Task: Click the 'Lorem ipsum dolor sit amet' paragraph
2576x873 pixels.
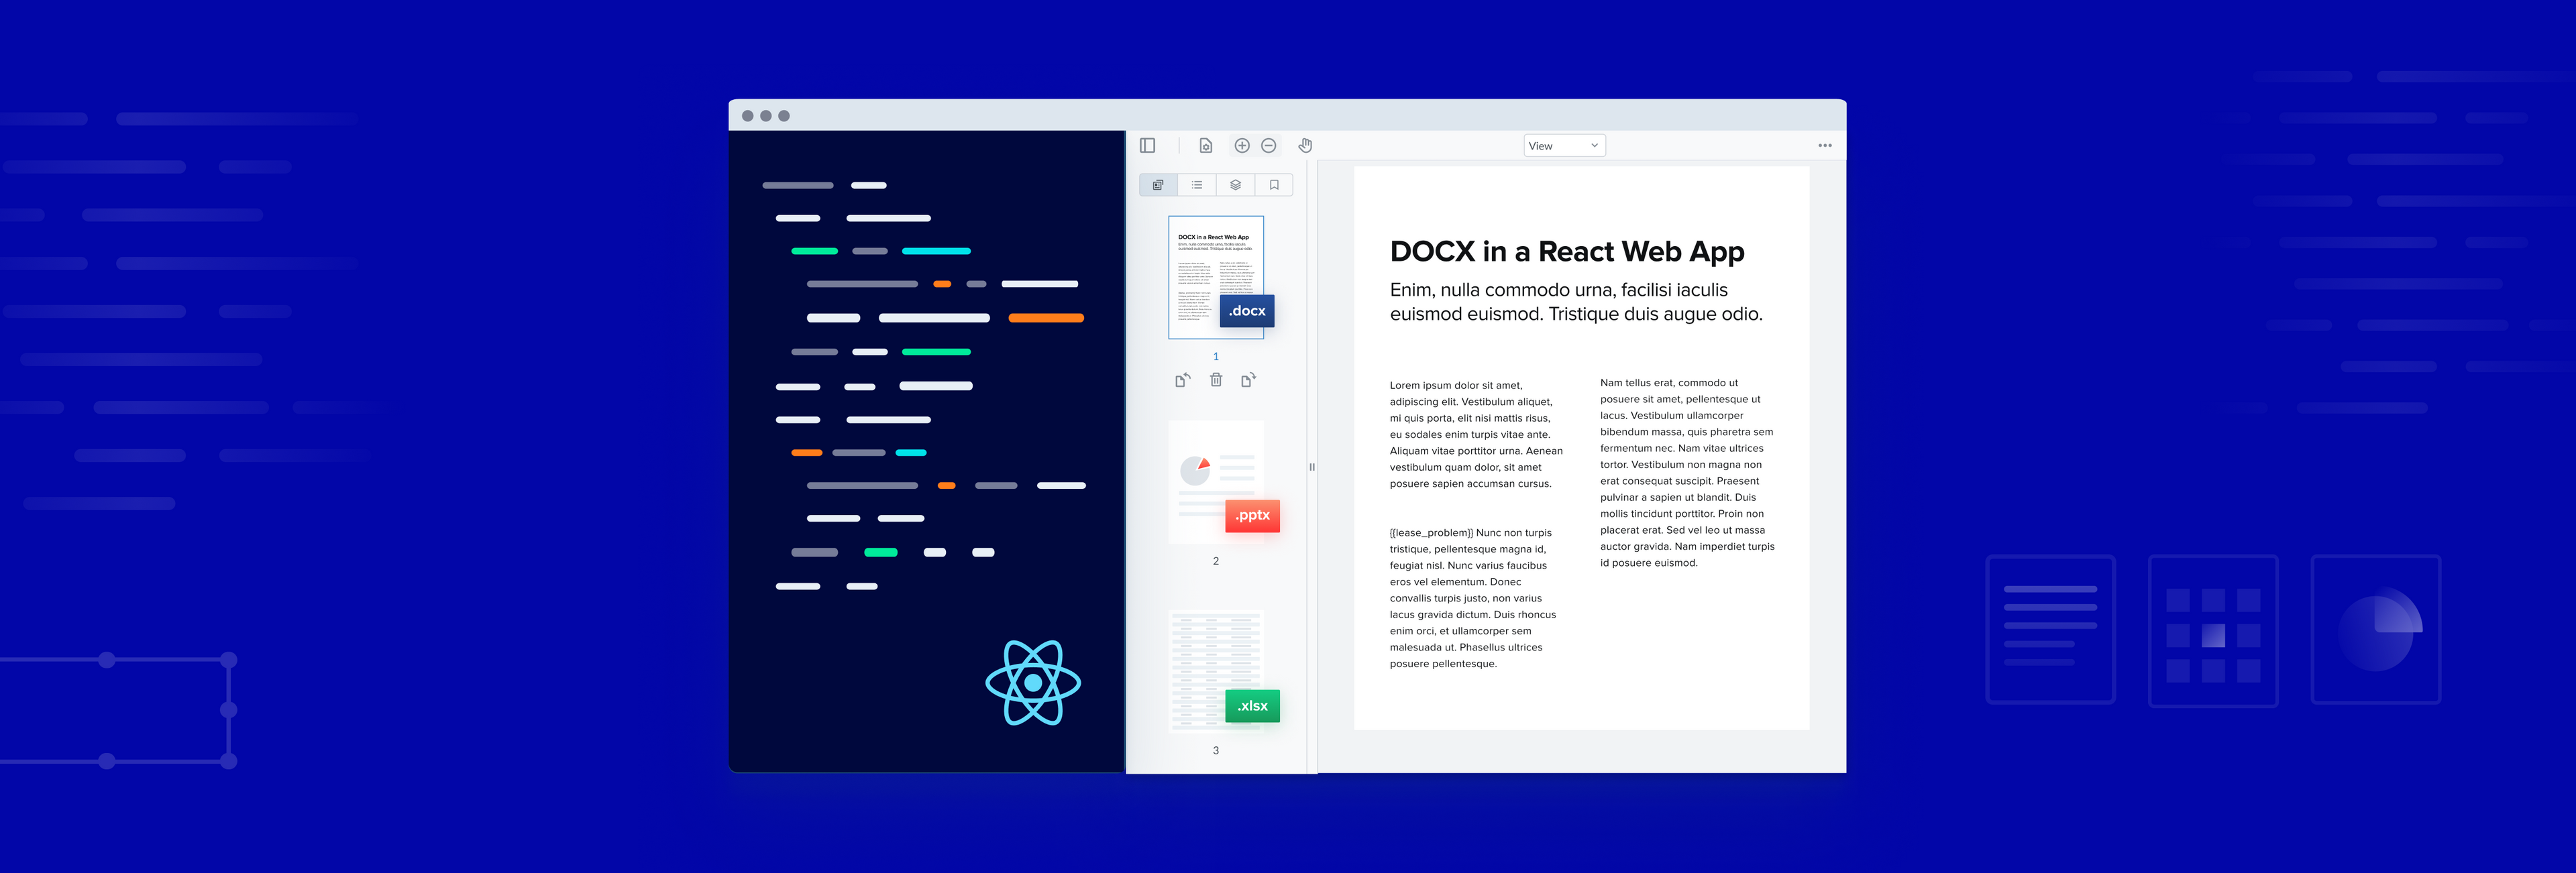Action: pyautogui.click(x=1476, y=434)
